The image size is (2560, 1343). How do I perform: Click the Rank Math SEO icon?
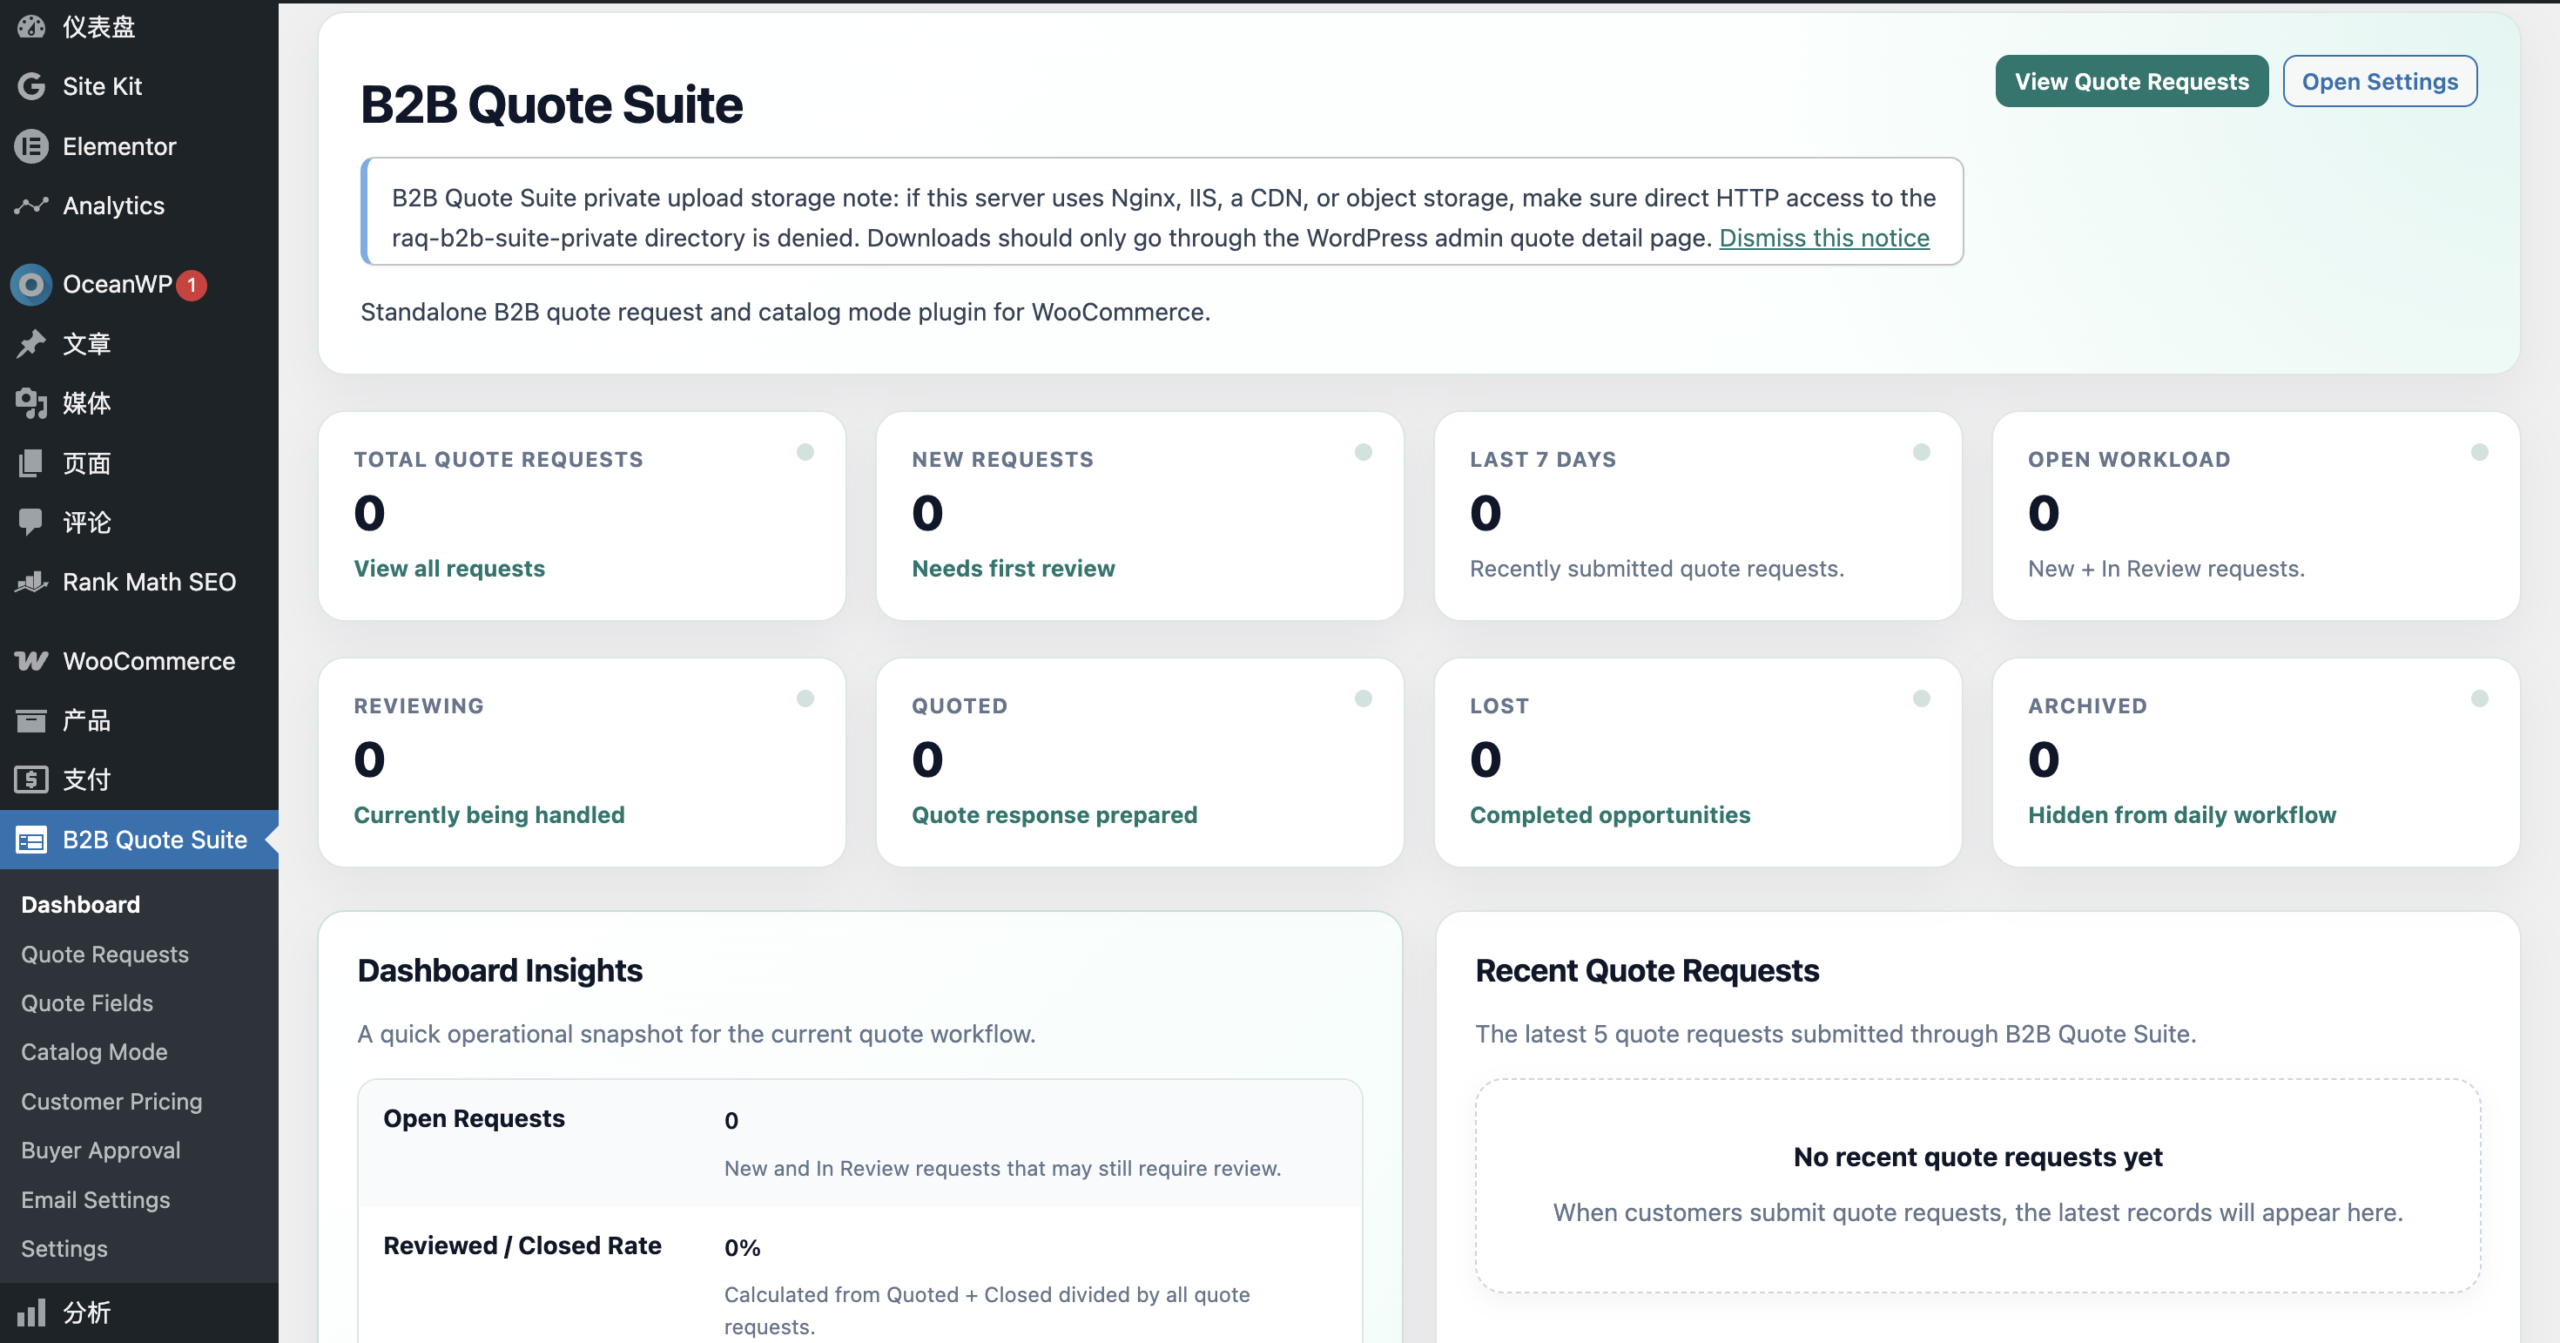coord(31,582)
